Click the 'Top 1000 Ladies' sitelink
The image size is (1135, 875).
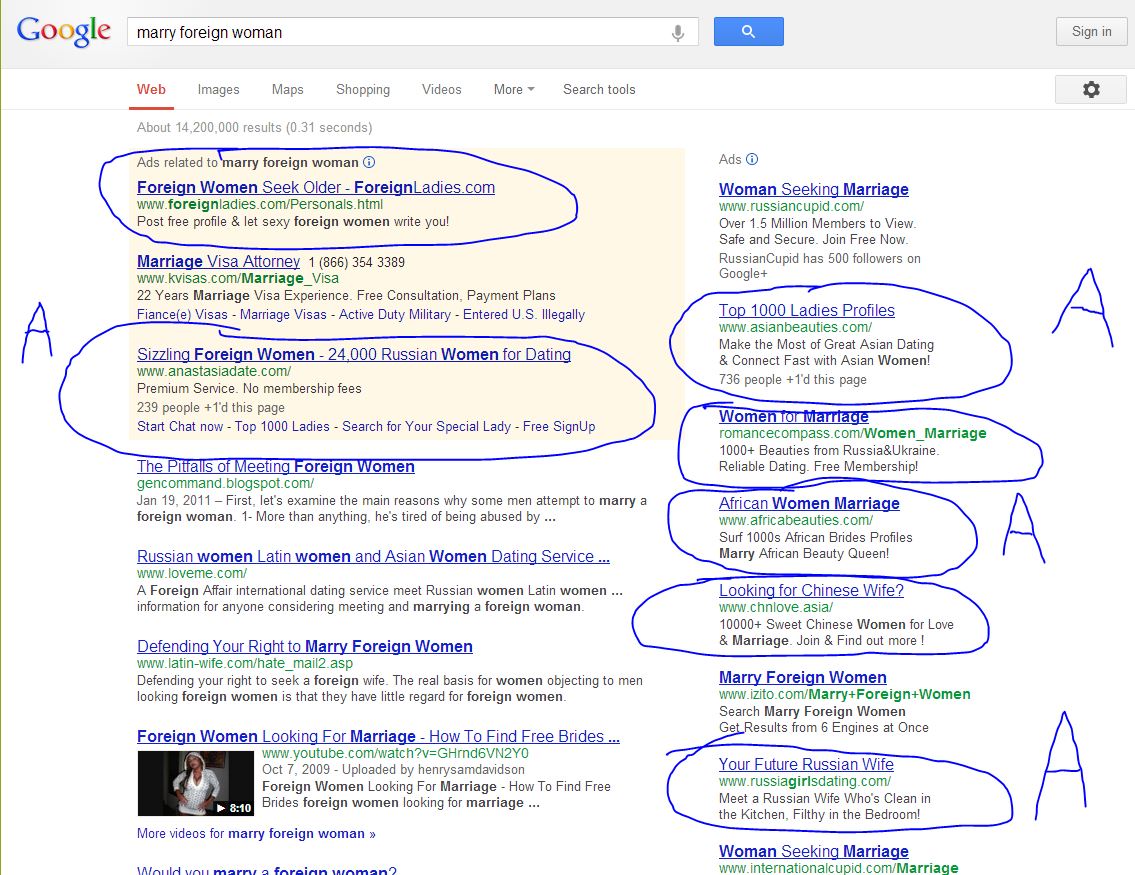click(x=282, y=427)
